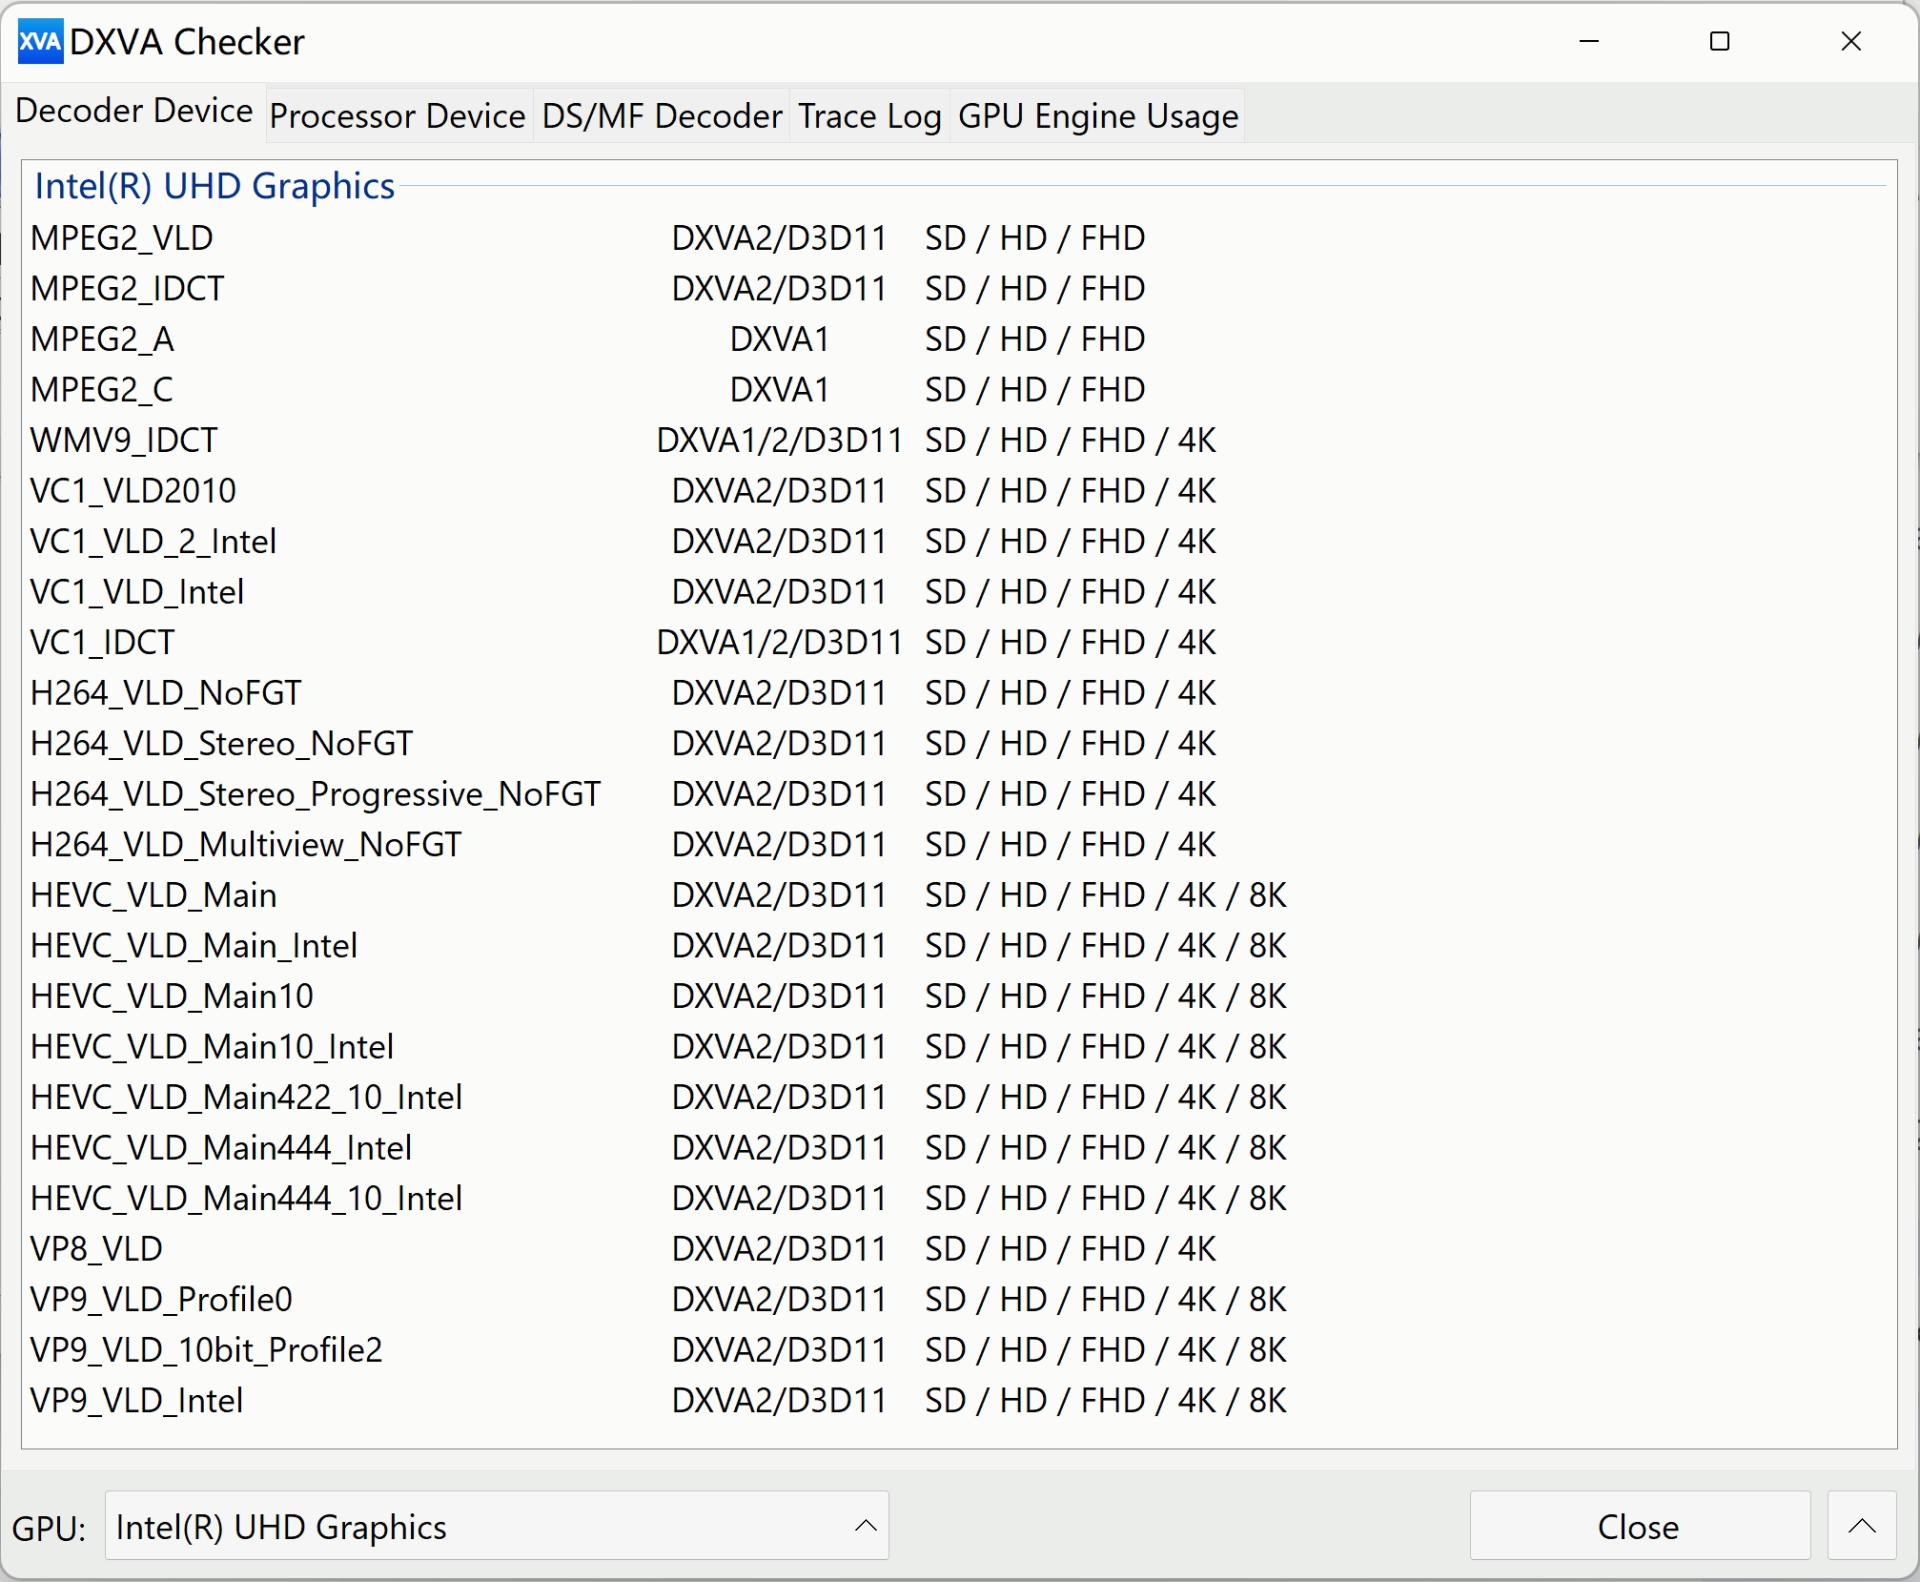
Task: Select the Decoder Device tab
Action: (134, 111)
